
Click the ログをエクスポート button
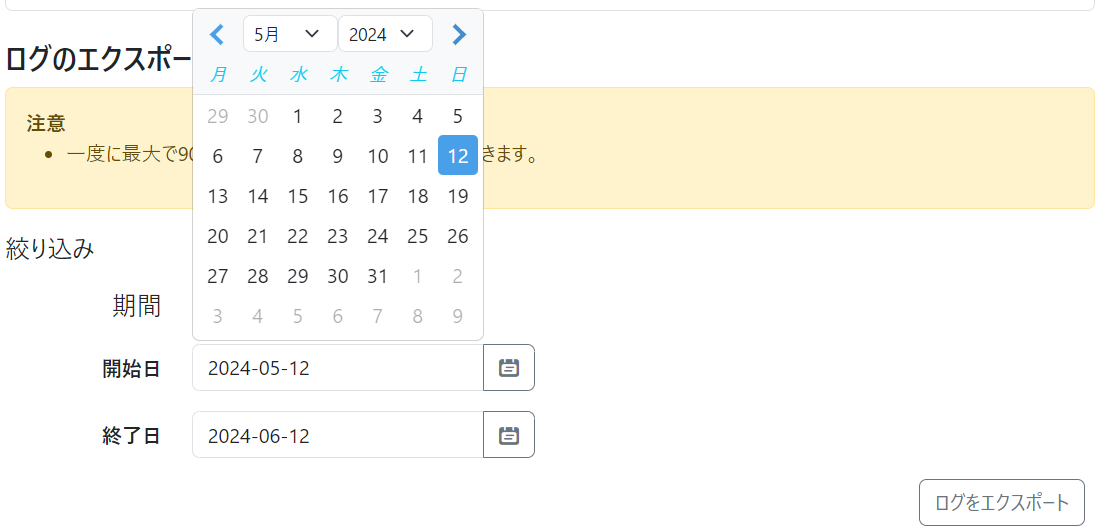(x=1001, y=503)
